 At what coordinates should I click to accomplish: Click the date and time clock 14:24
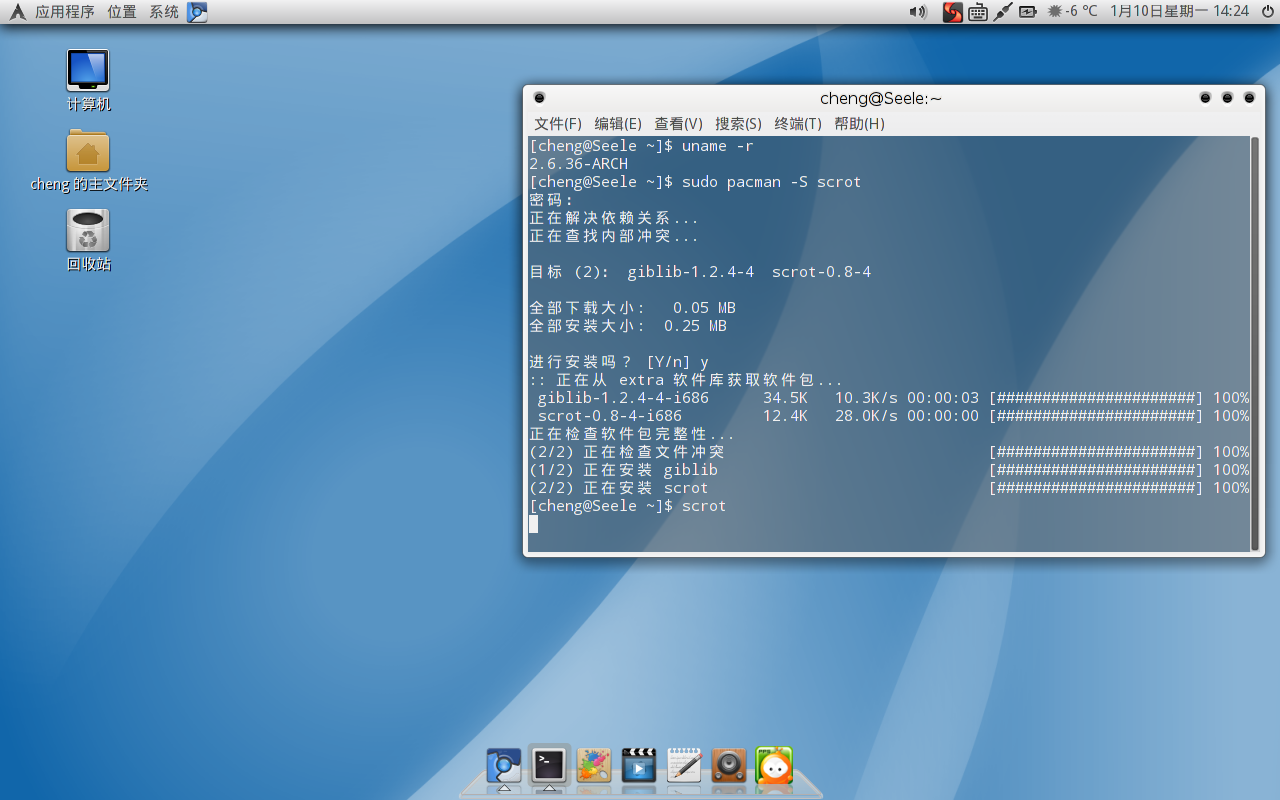tap(1180, 12)
